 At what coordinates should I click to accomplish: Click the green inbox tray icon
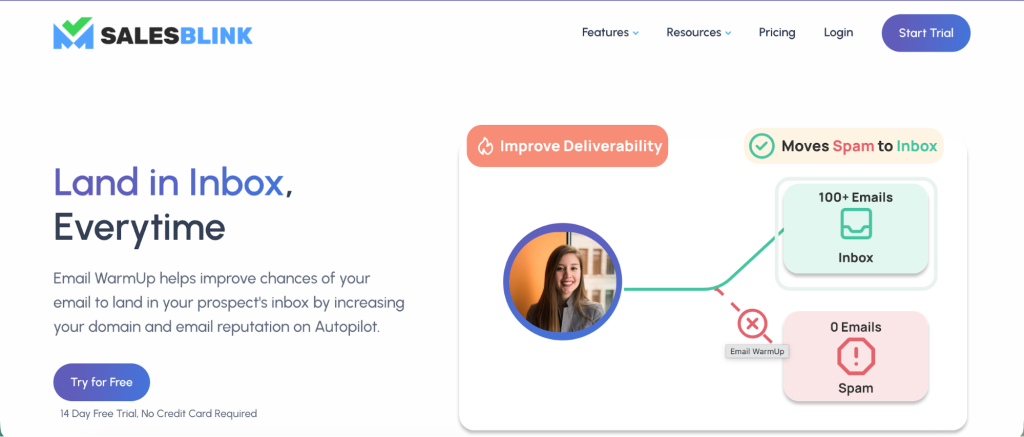856,224
